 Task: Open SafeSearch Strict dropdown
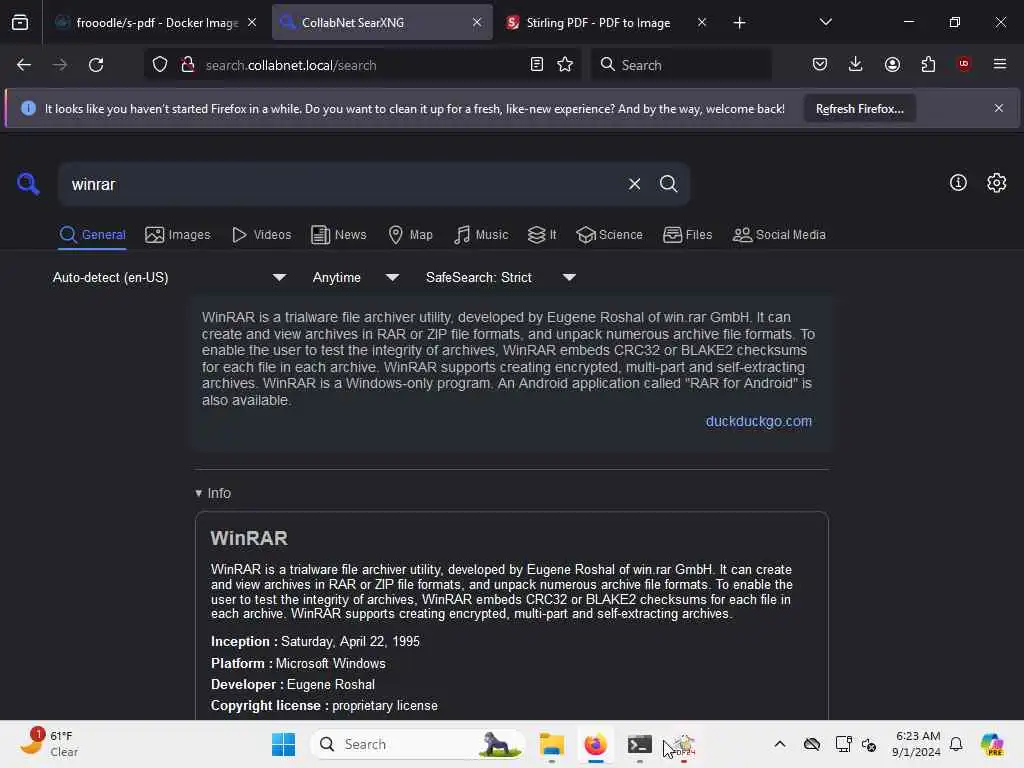(500, 278)
